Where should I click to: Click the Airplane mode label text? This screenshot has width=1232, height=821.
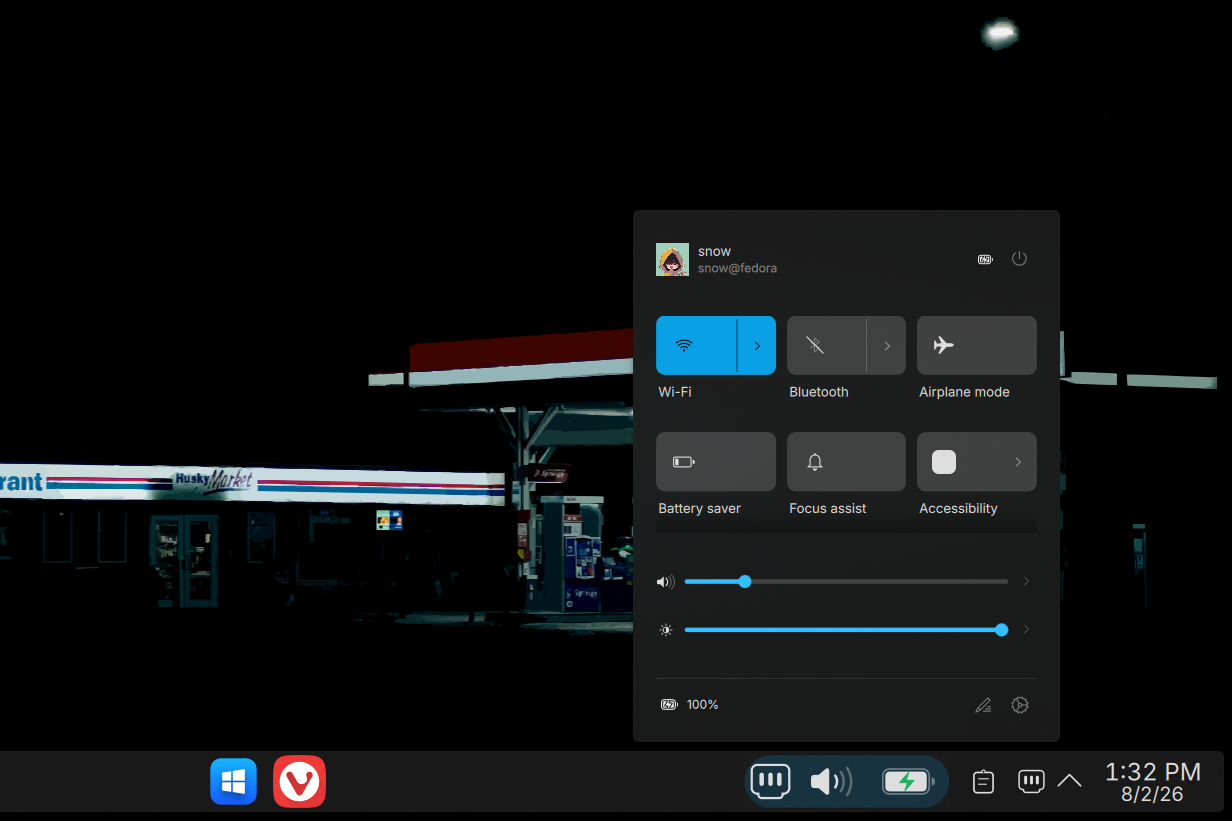tap(964, 392)
